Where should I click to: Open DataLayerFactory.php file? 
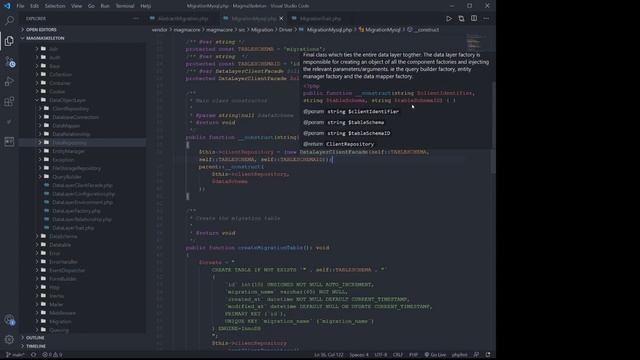point(76,211)
